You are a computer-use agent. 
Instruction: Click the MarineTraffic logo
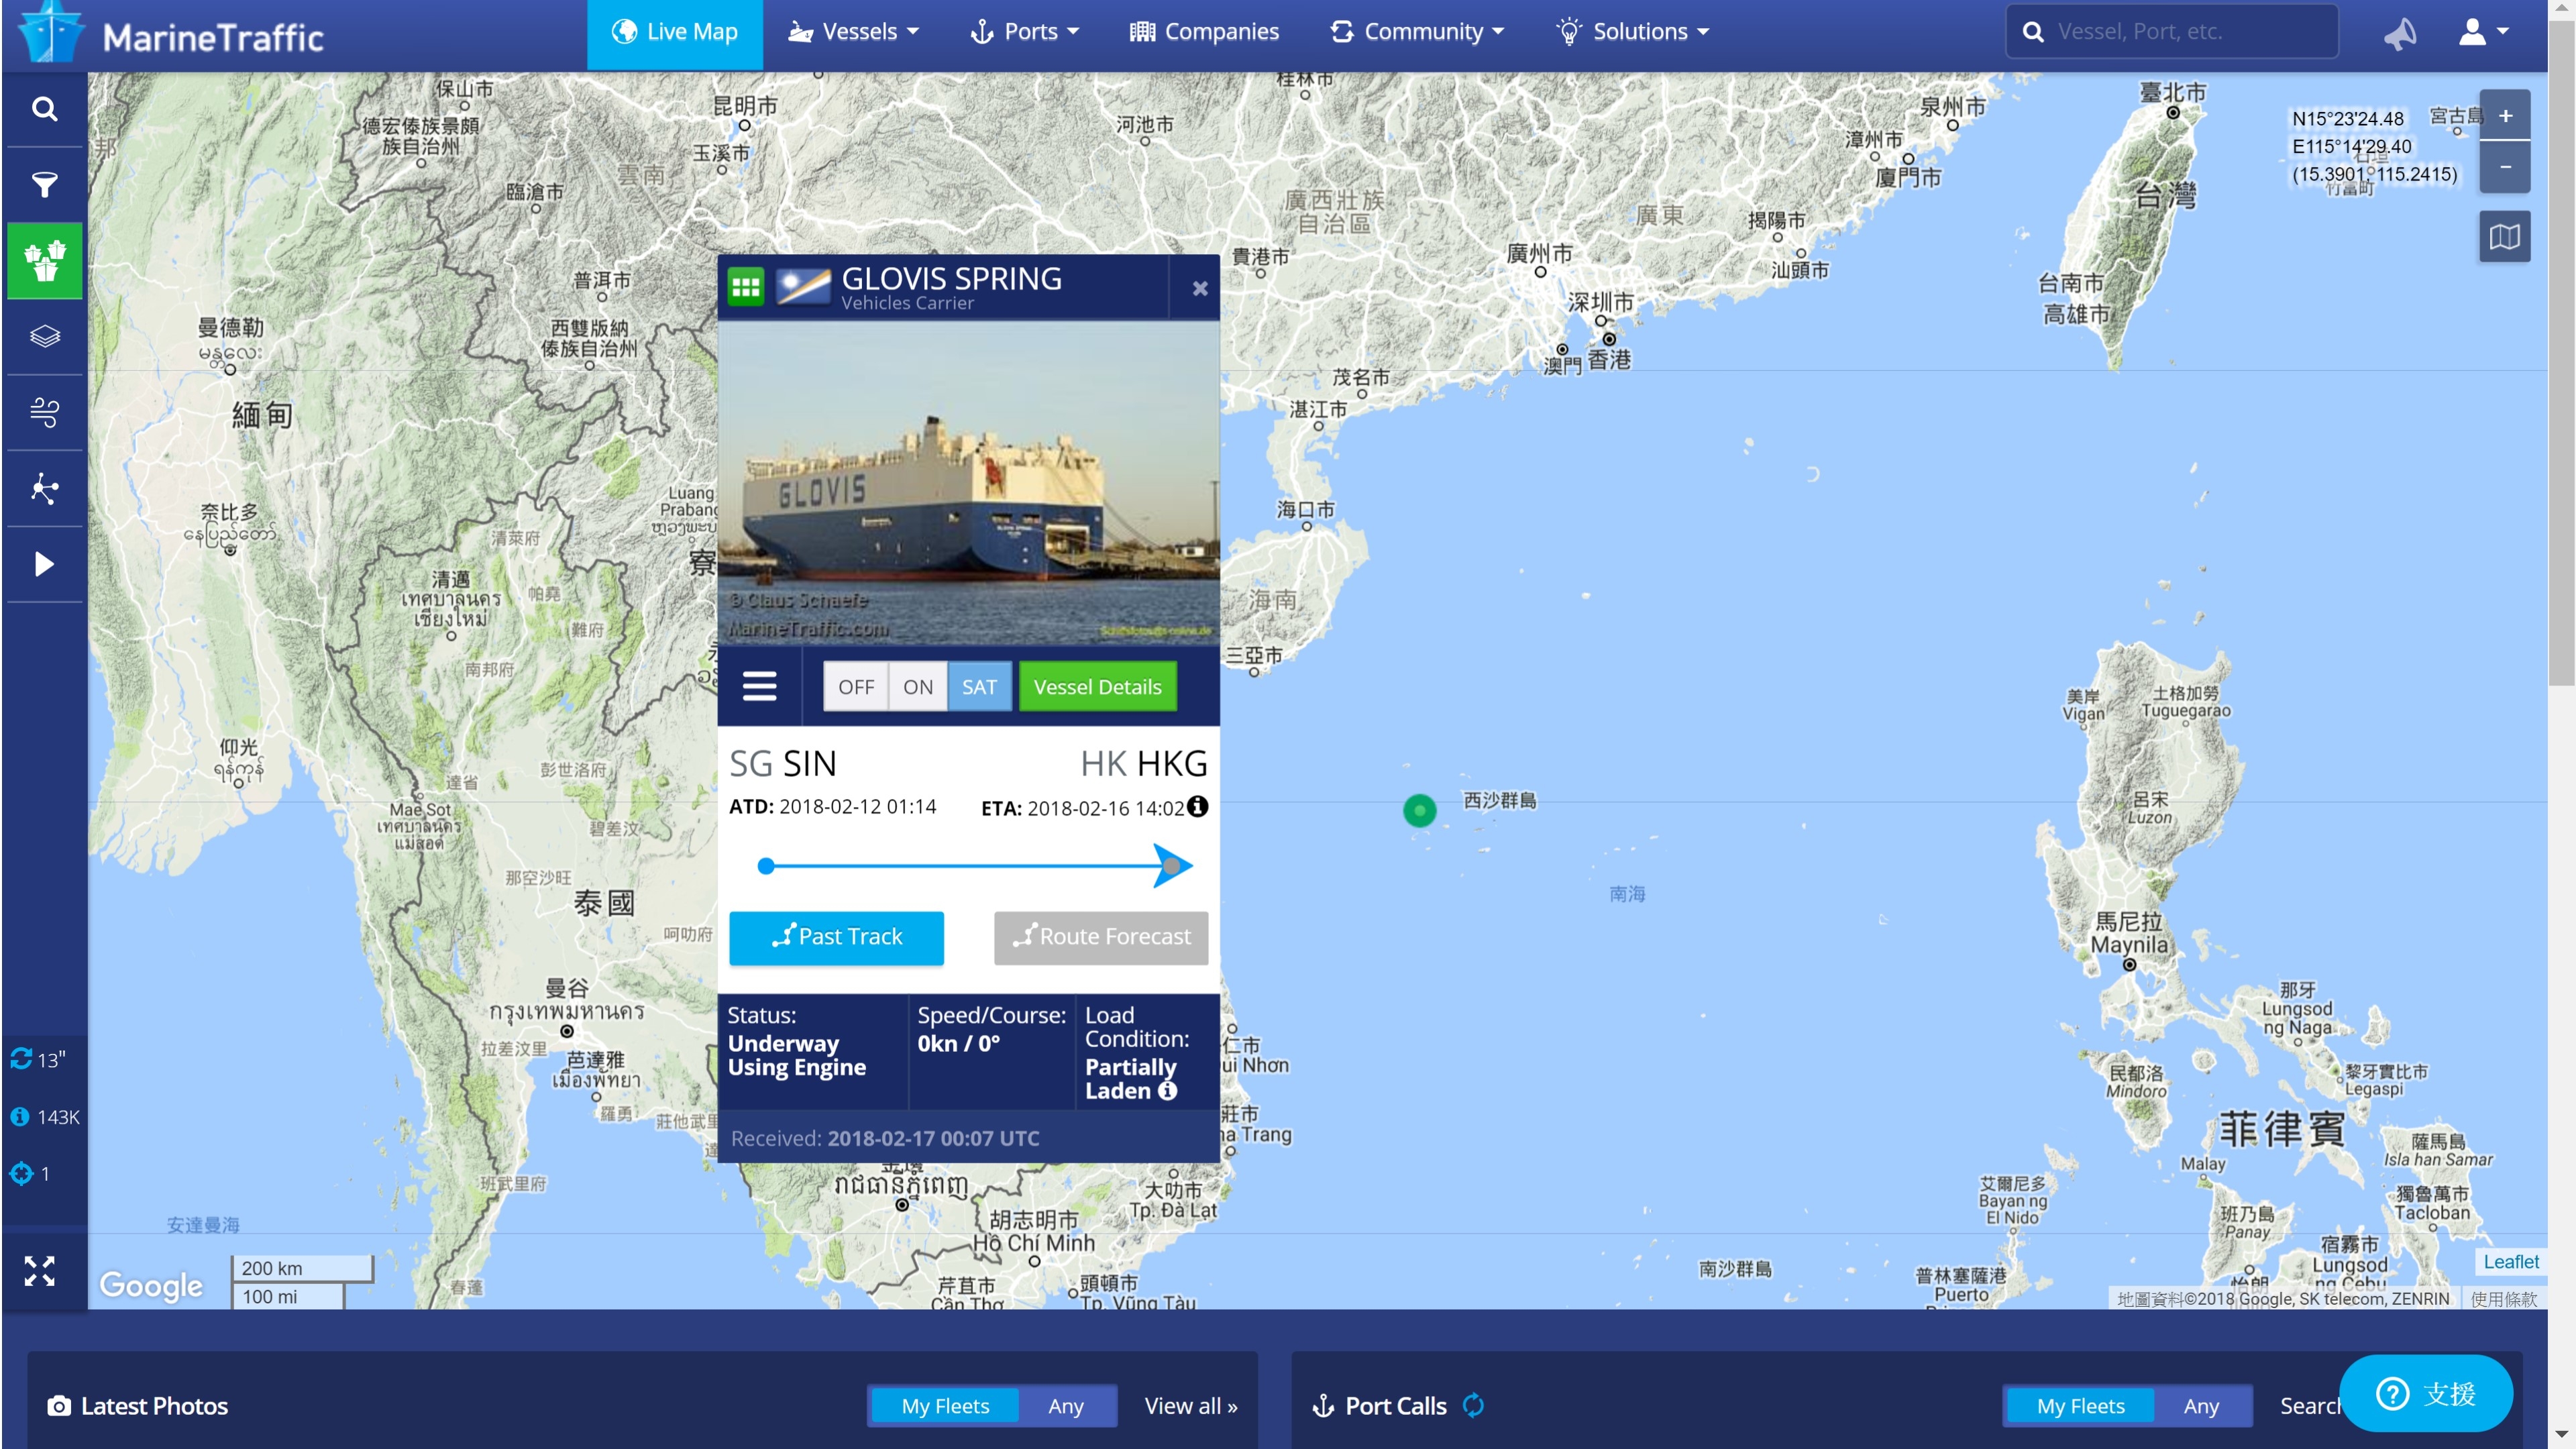(172, 34)
